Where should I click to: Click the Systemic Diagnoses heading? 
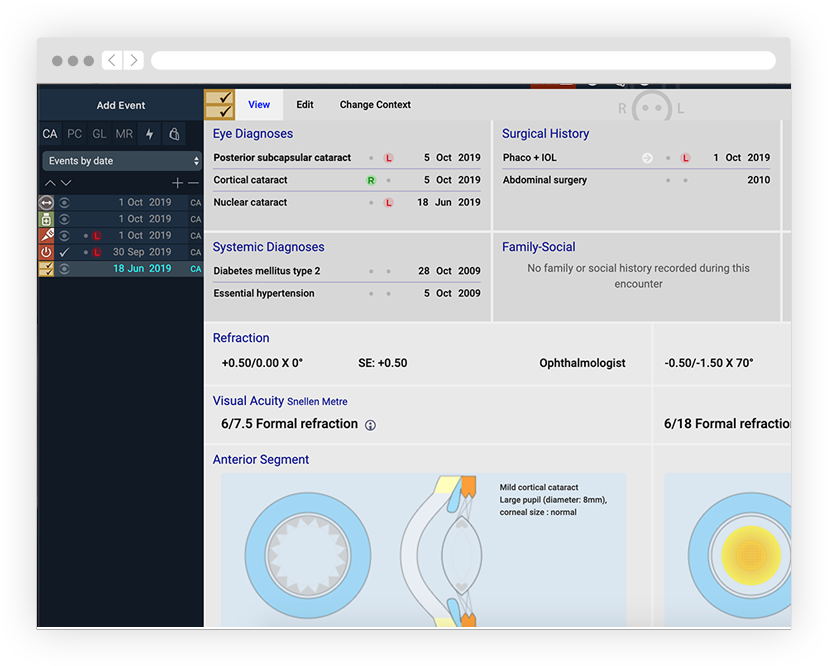[268, 247]
